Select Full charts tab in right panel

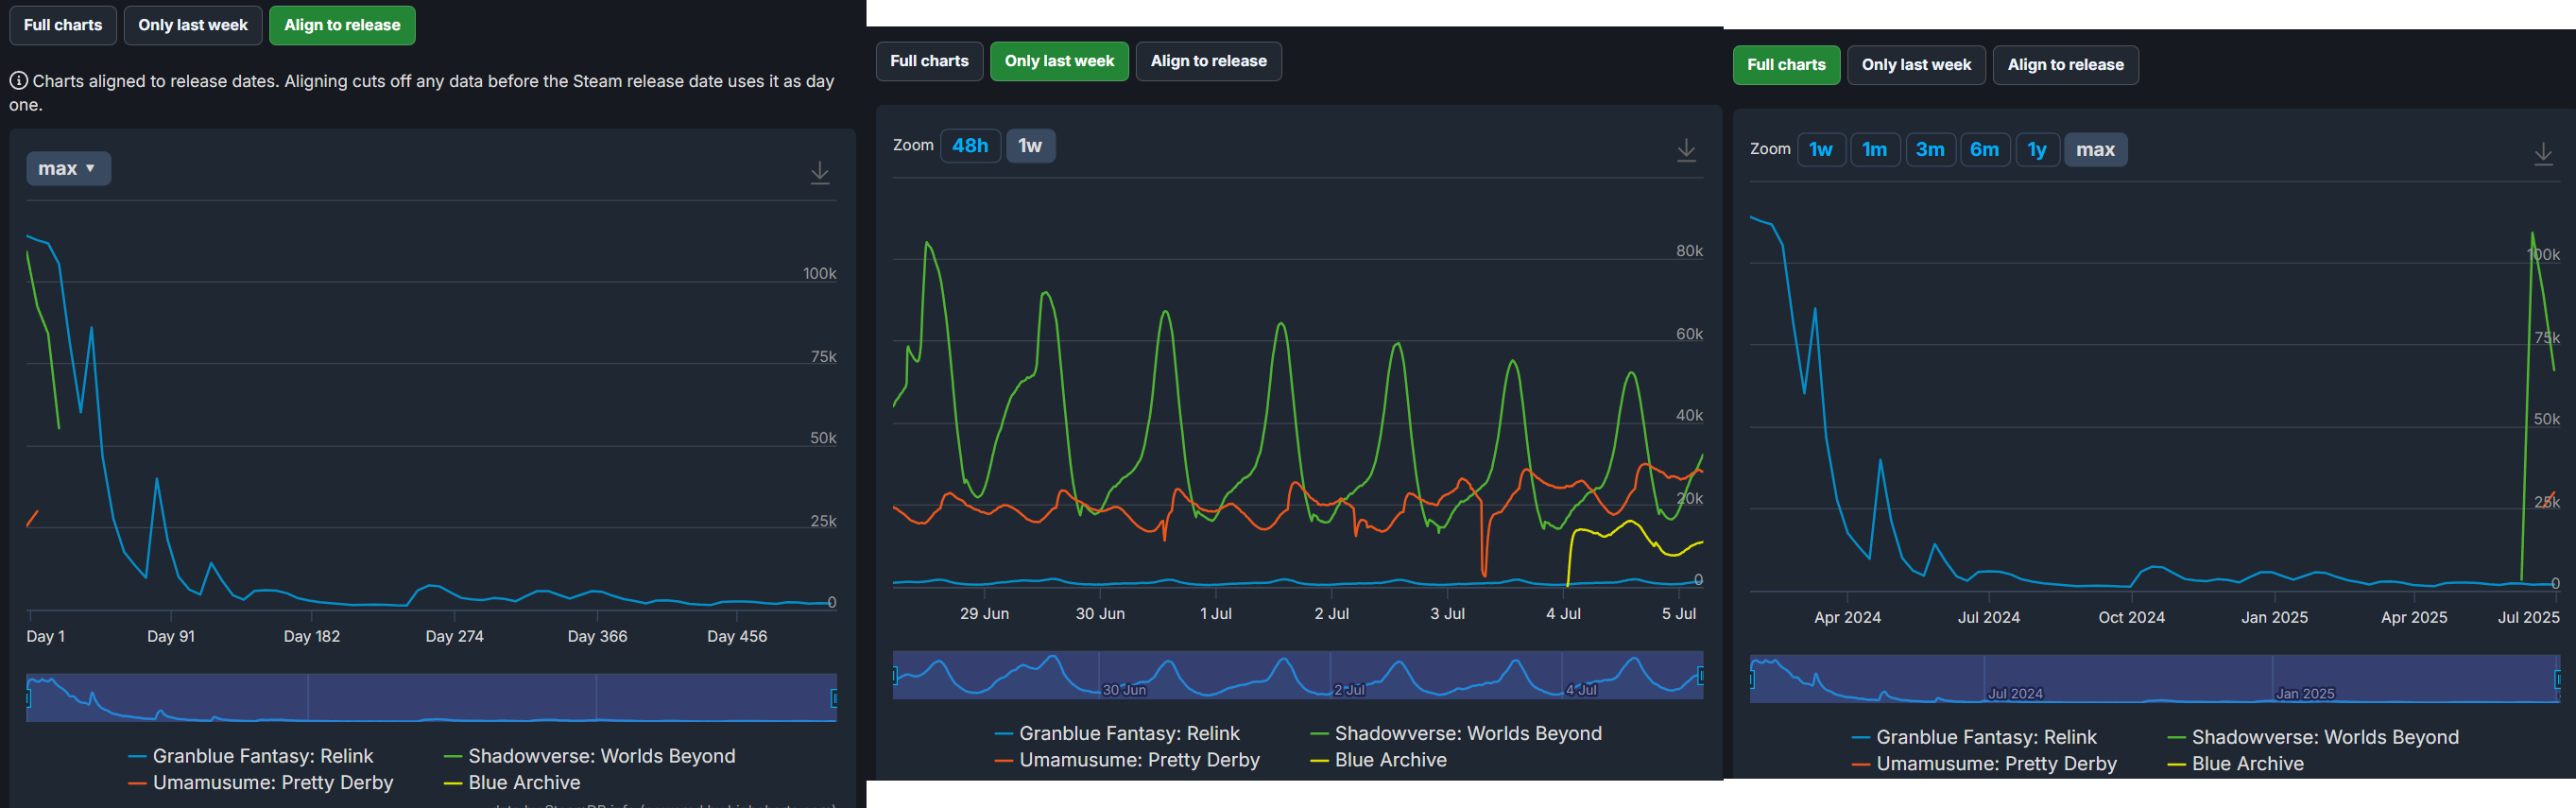coord(1786,65)
